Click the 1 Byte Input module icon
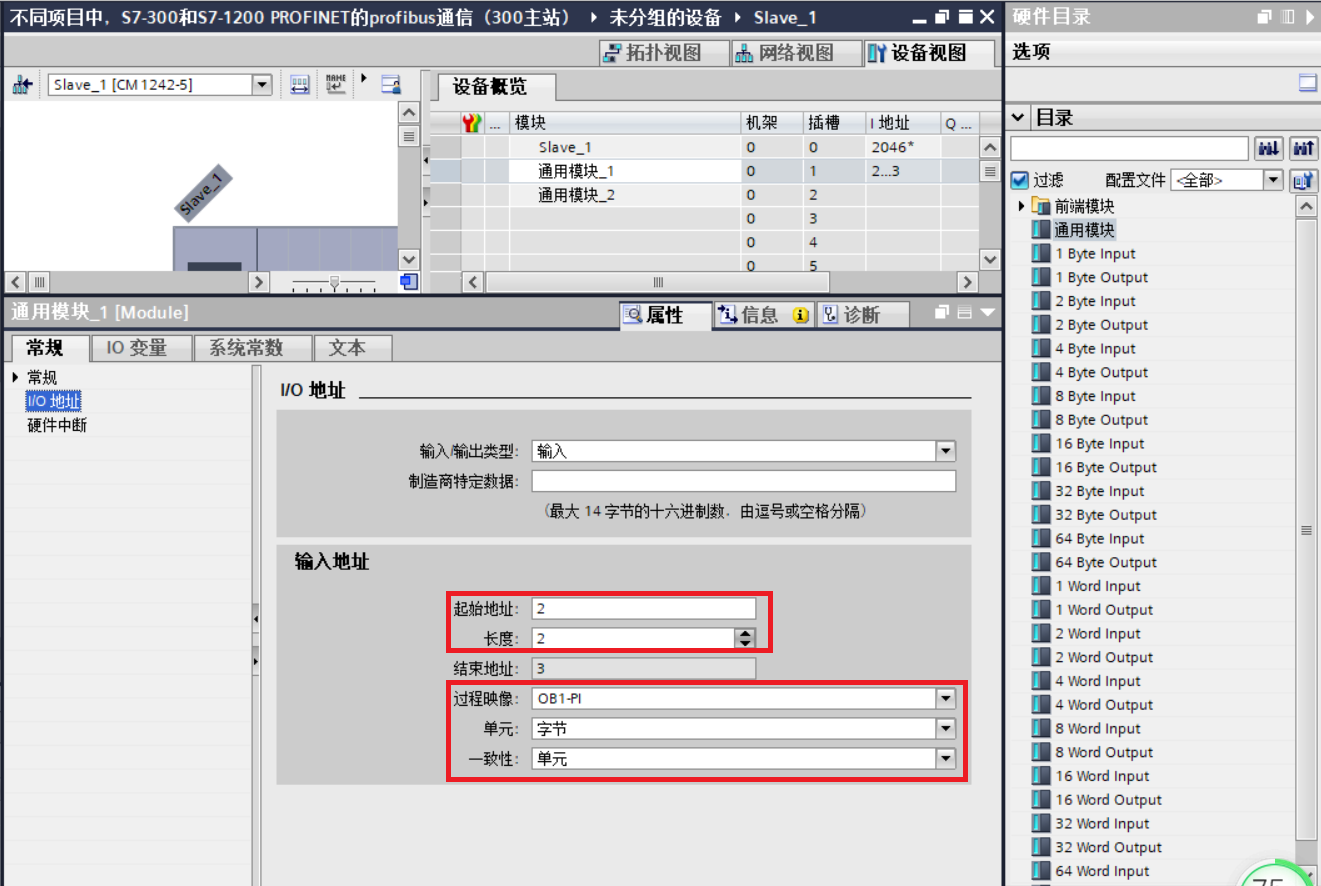Image resolution: width=1321 pixels, height=886 pixels. tap(1041, 254)
